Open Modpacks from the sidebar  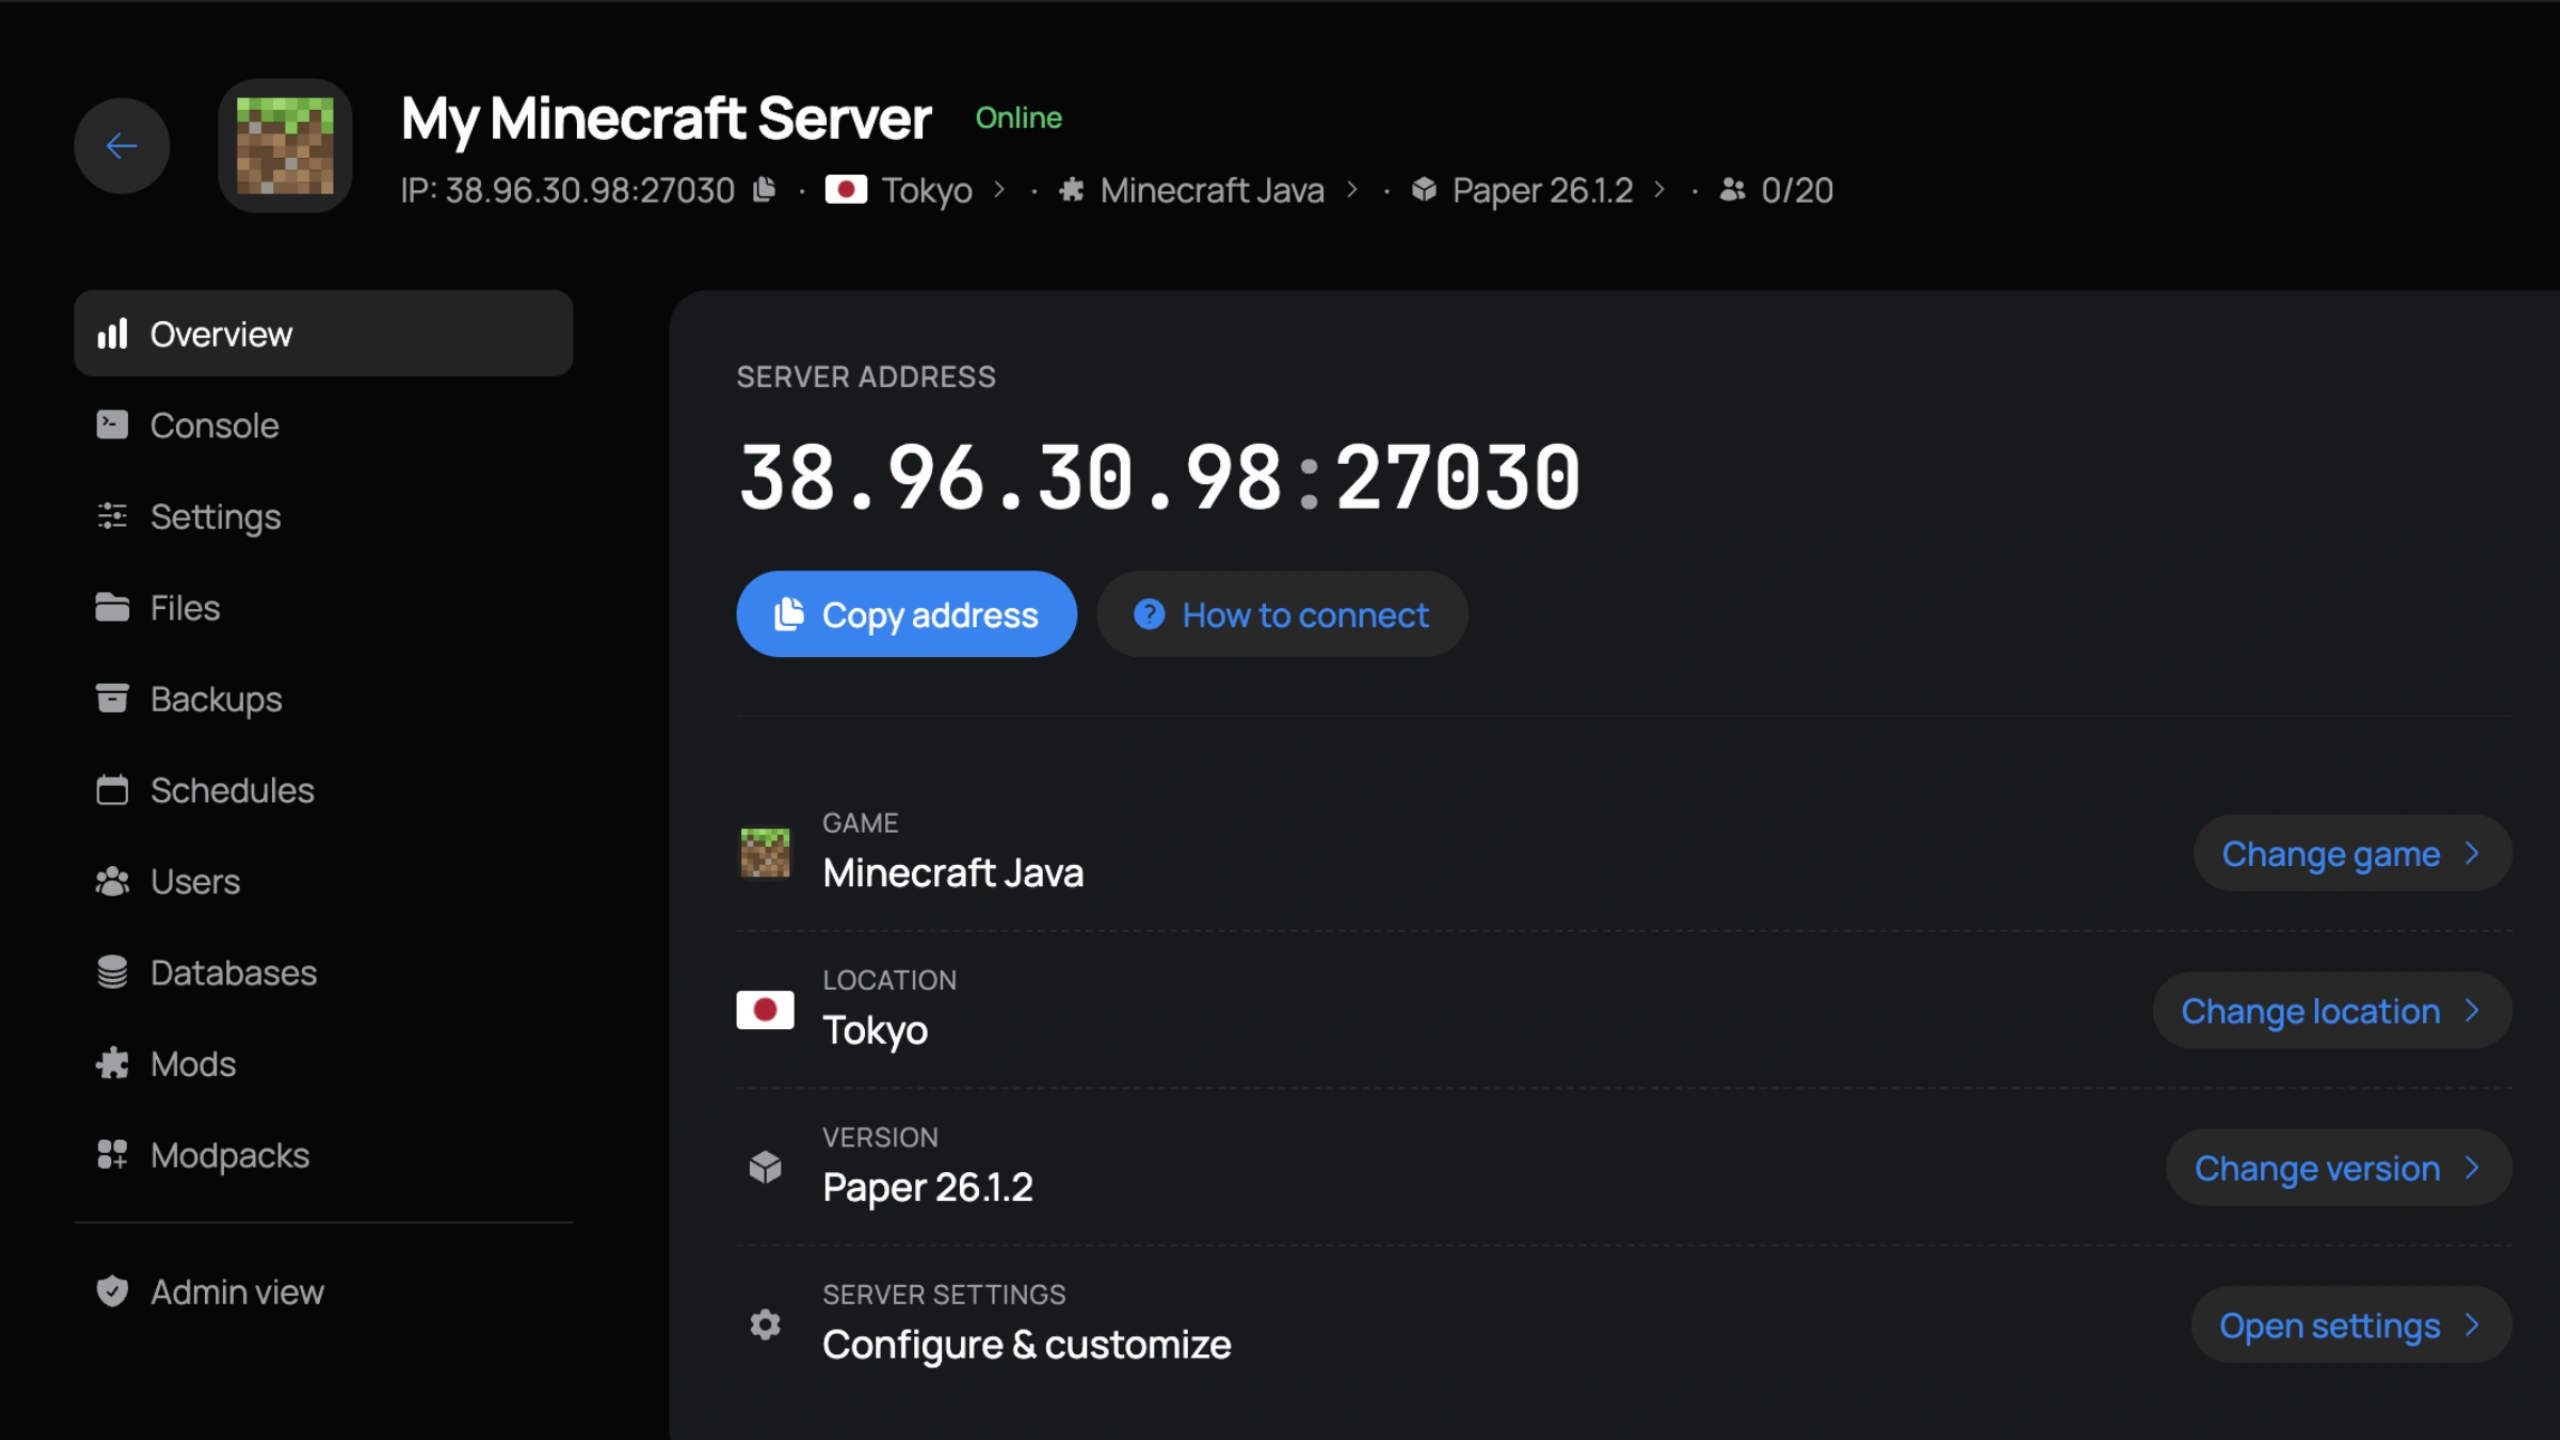click(x=323, y=1155)
